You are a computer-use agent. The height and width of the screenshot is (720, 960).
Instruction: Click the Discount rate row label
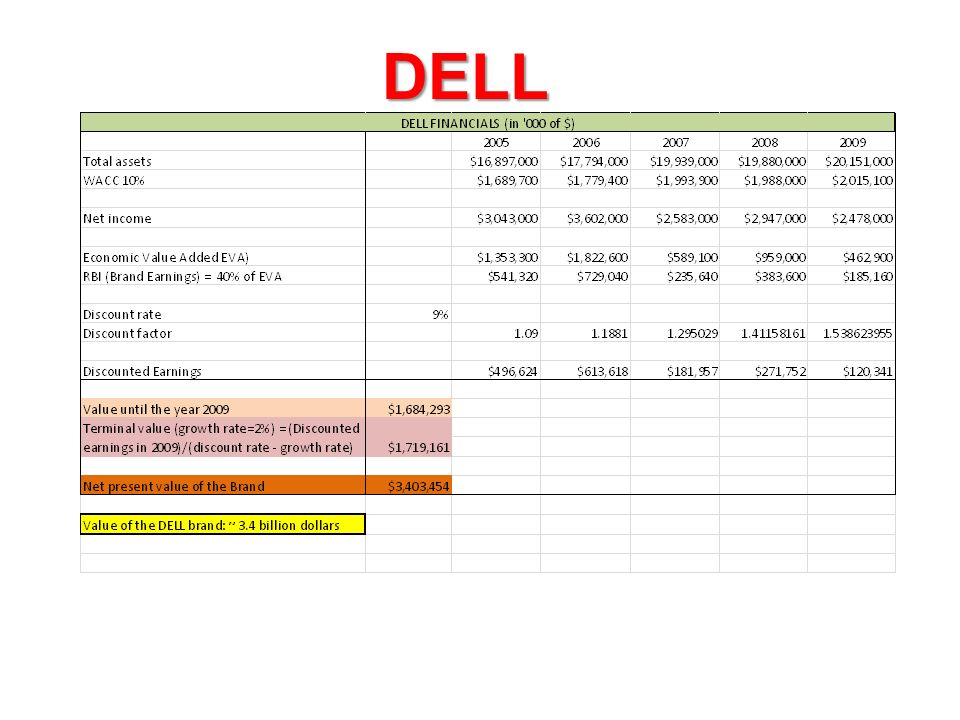tap(122, 314)
